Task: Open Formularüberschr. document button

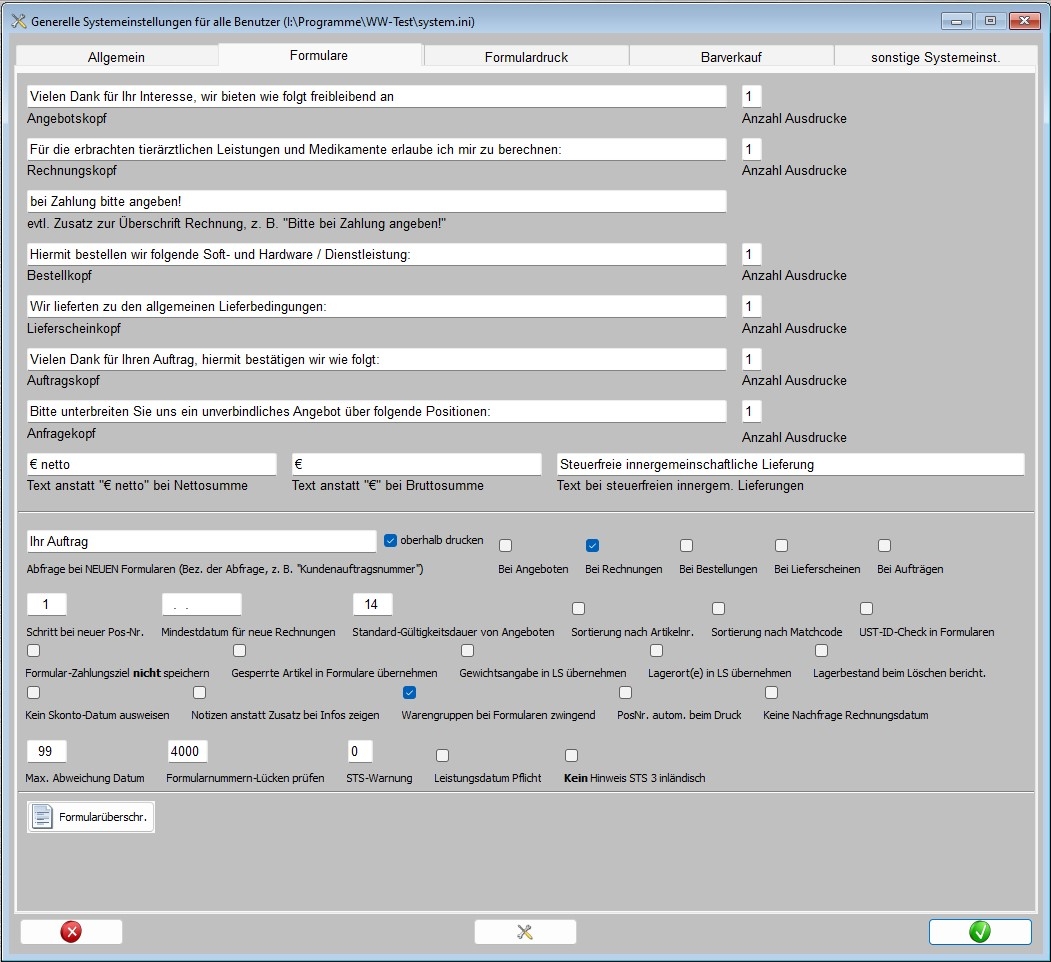Action: point(91,817)
